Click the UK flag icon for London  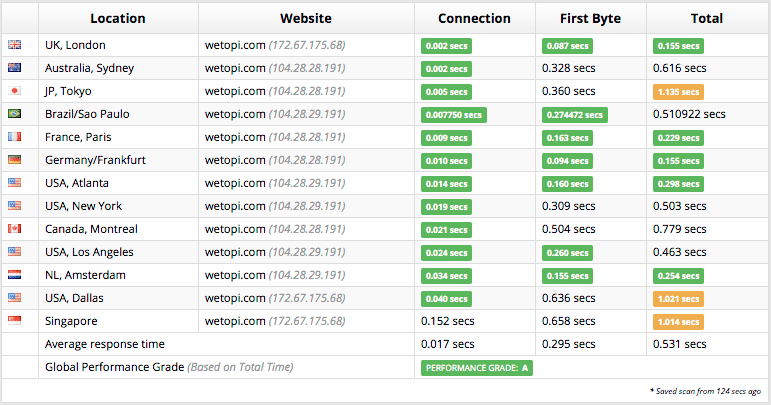15,45
